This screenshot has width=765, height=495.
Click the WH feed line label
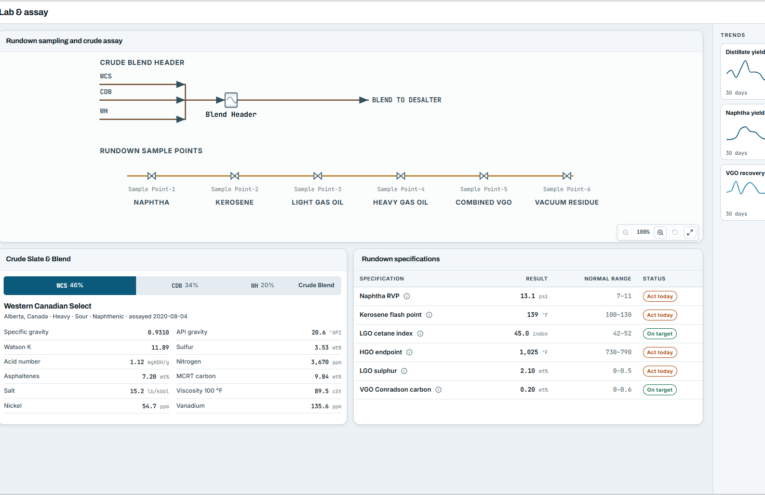(104, 111)
